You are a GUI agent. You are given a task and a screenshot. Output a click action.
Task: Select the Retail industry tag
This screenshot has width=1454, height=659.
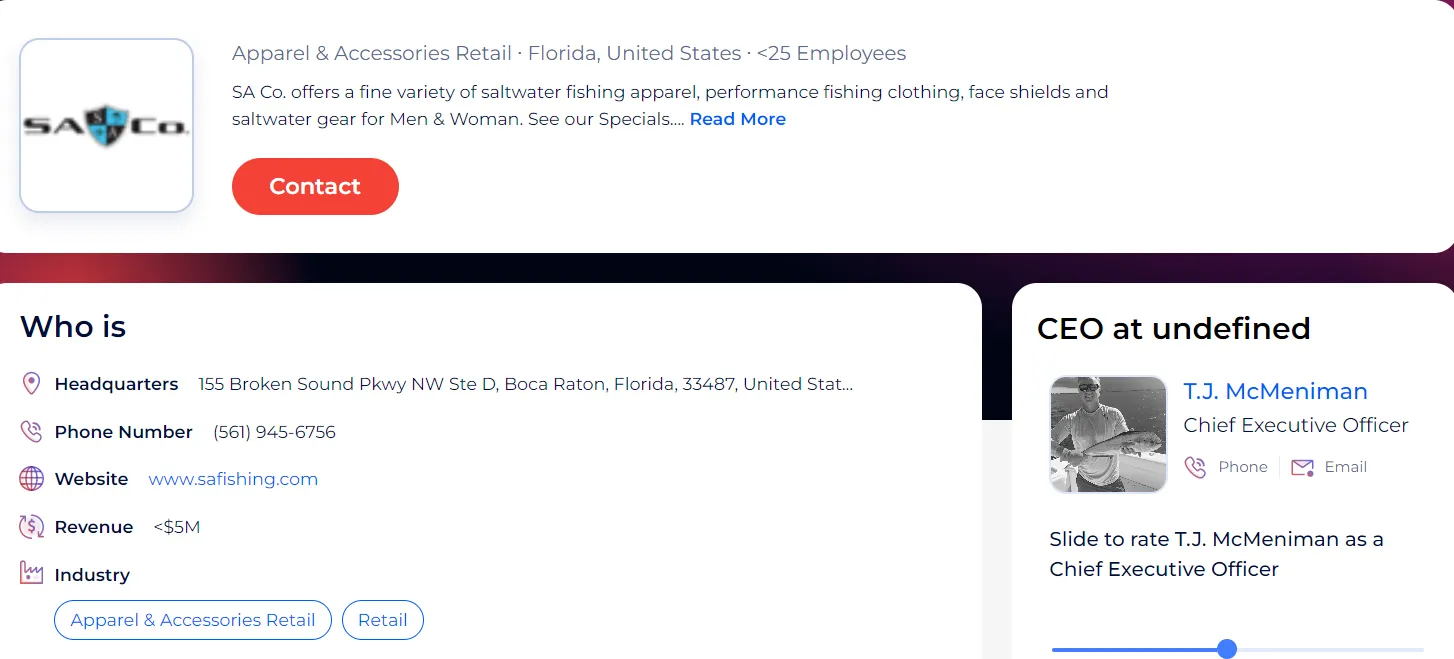[382, 620]
